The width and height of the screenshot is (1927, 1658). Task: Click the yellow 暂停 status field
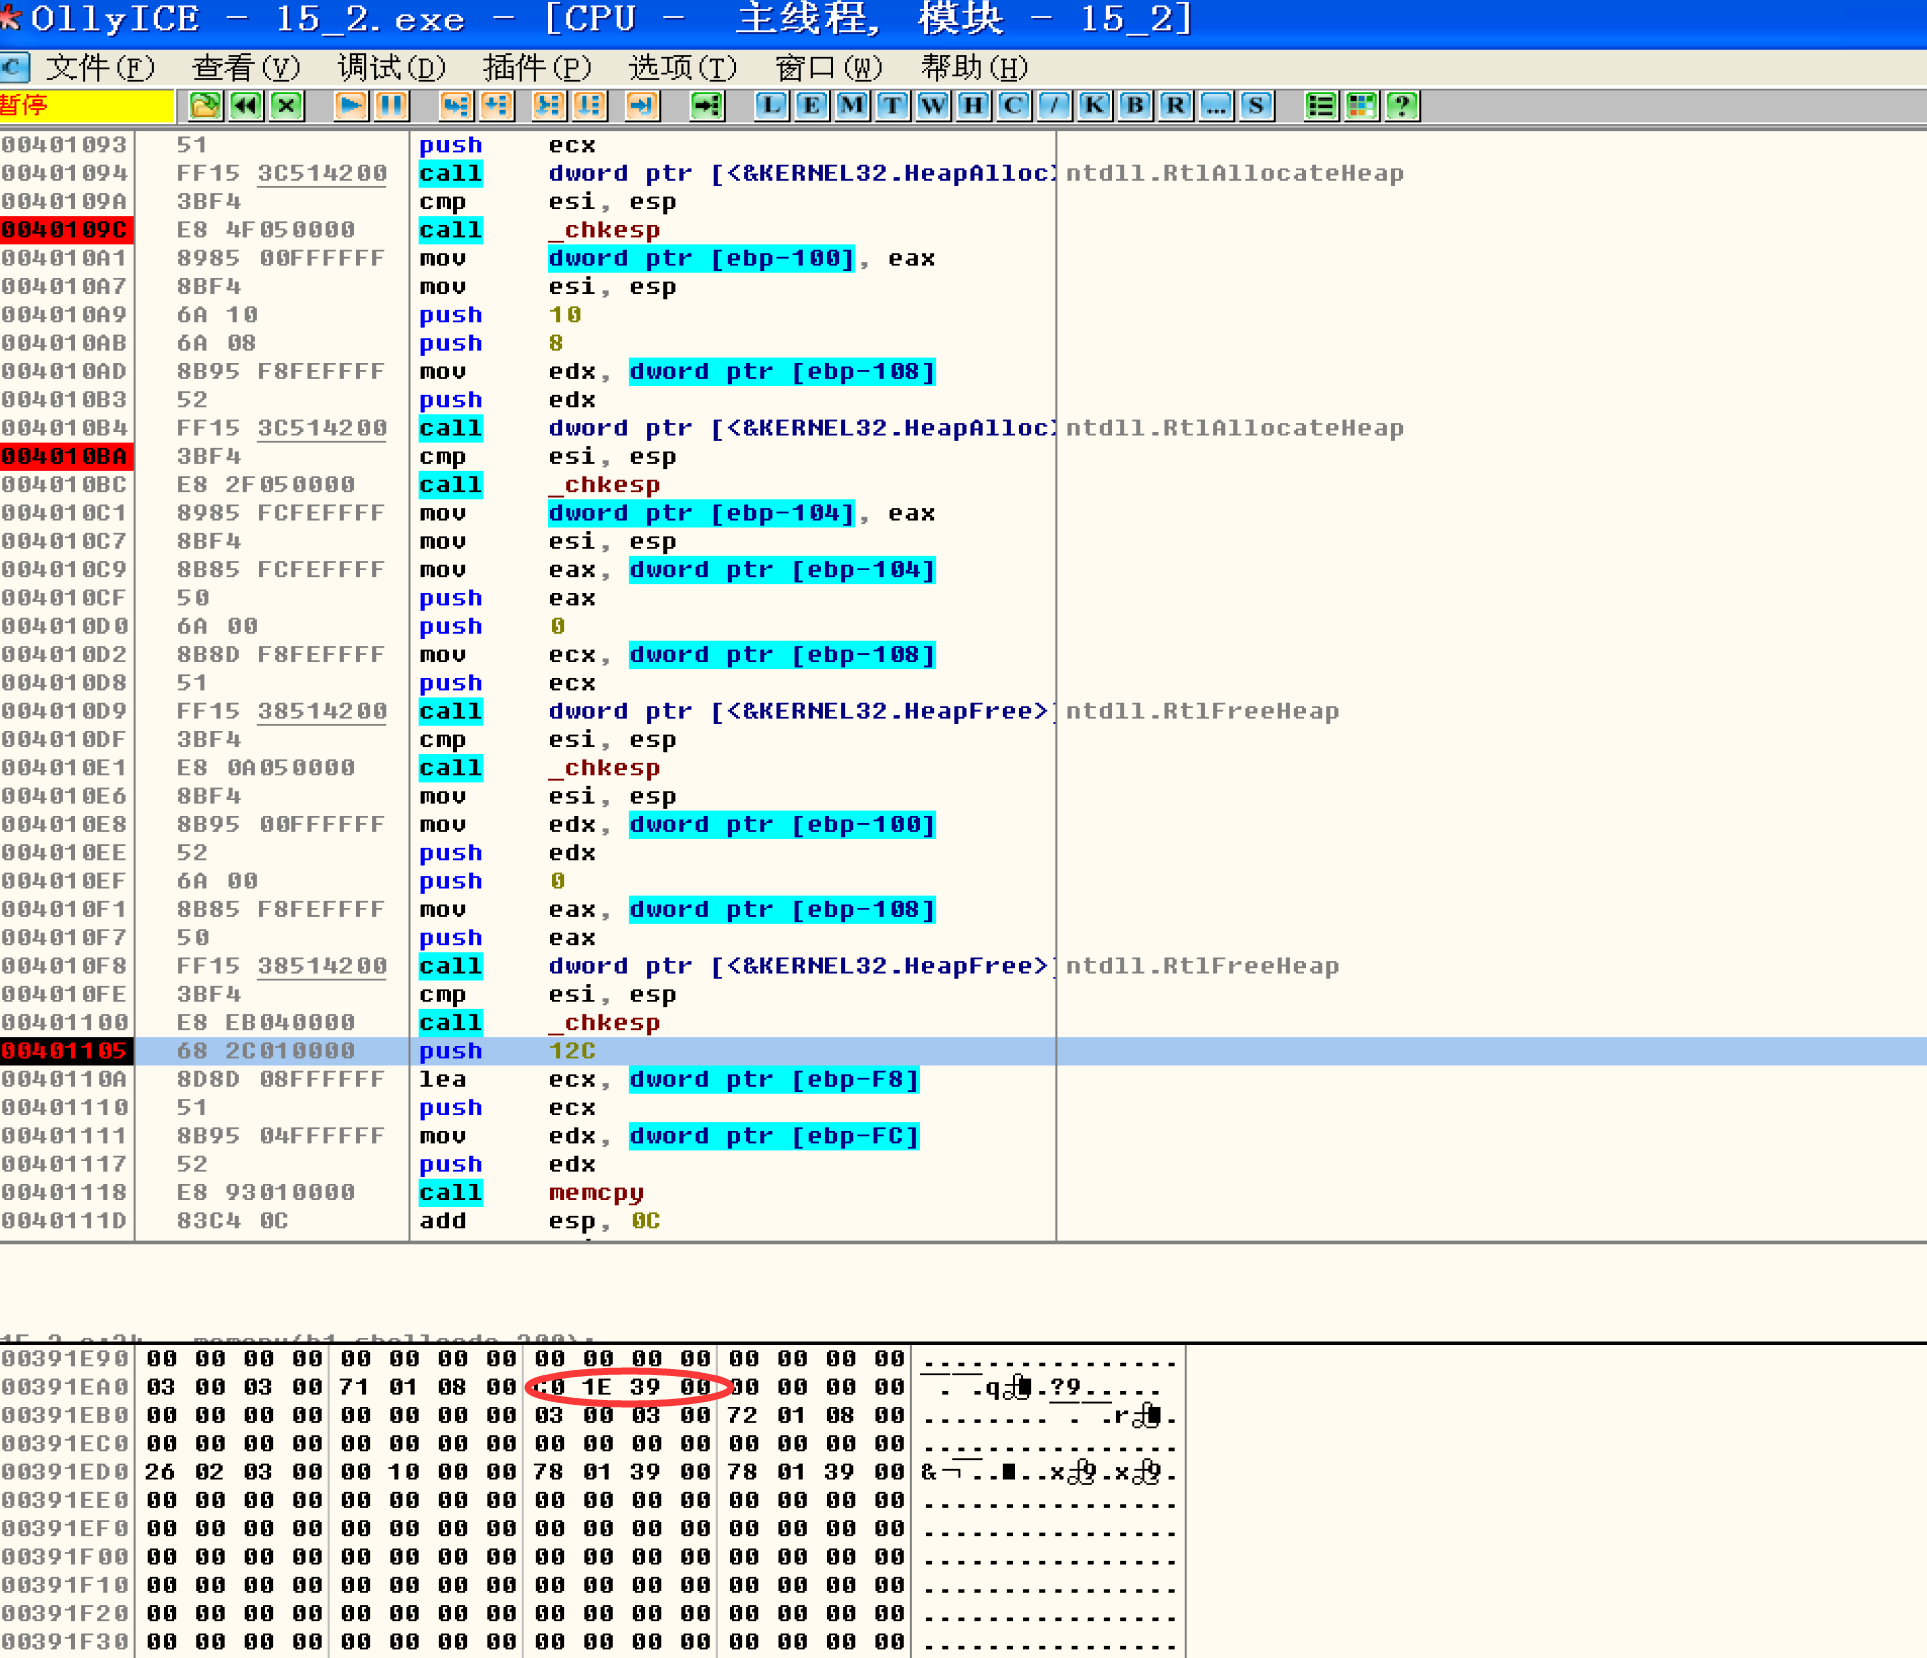[x=86, y=106]
